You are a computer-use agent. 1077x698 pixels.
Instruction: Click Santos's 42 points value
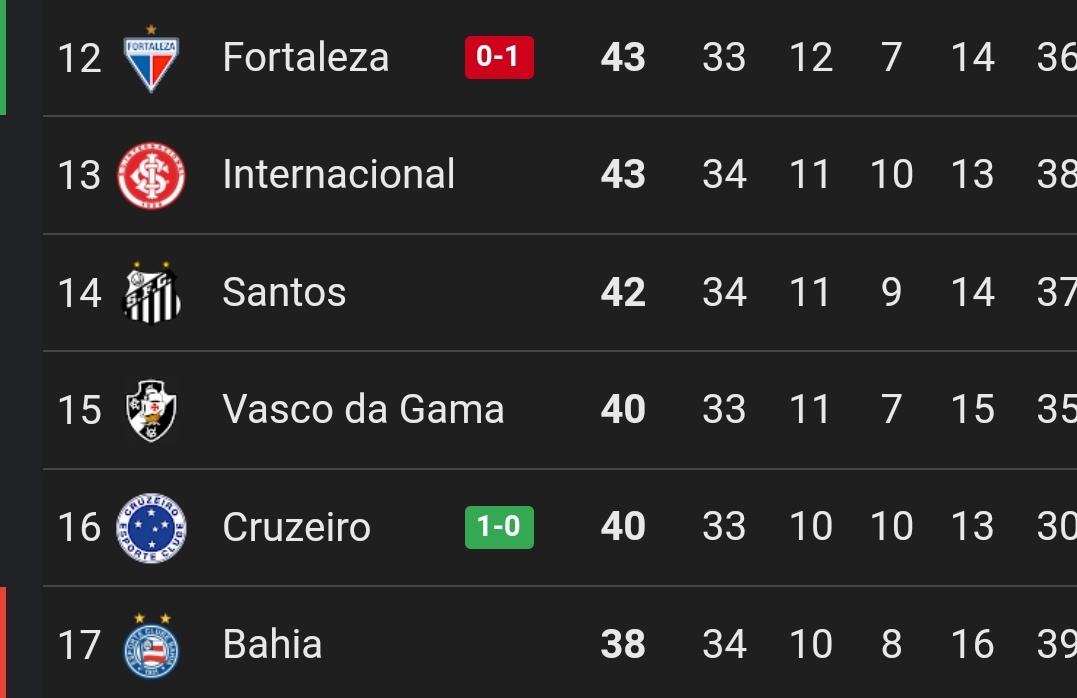click(623, 293)
